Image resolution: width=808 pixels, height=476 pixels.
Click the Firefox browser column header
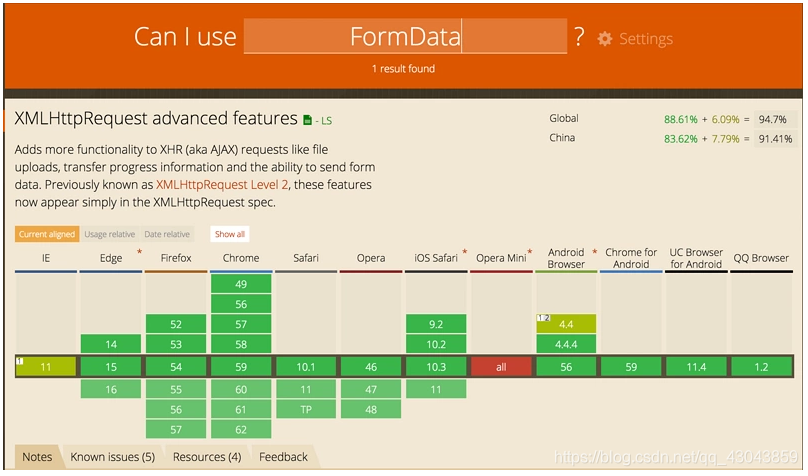pos(176,258)
